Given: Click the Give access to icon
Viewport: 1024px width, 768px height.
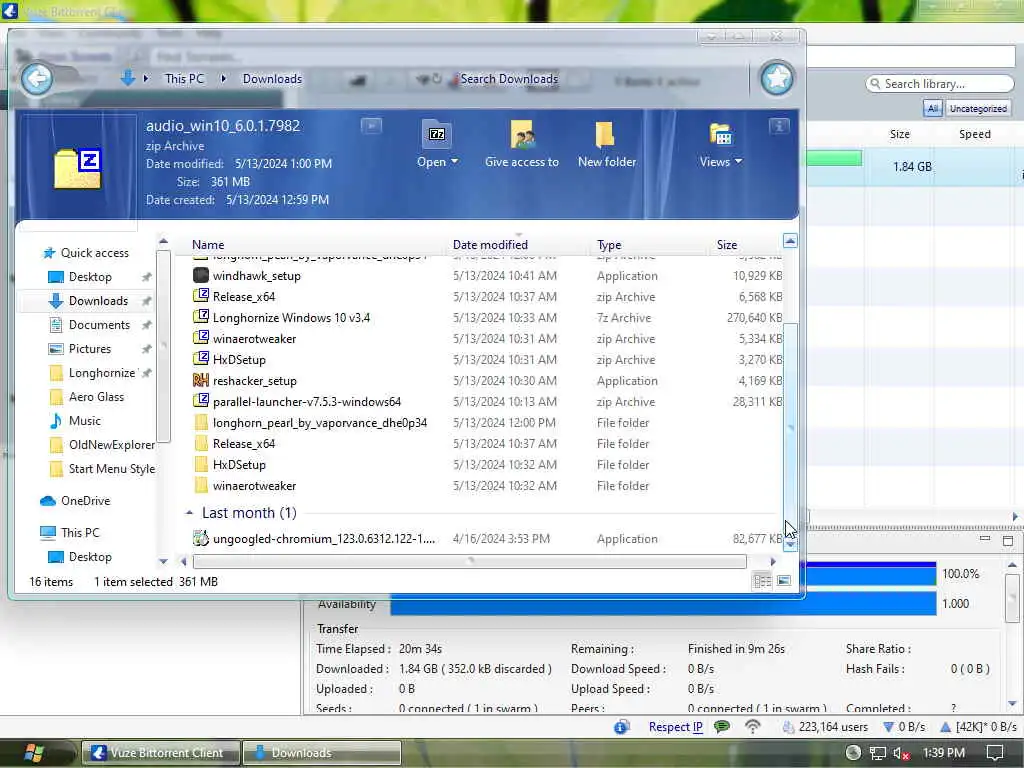Looking at the screenshot, I should click(x=522, y=135).
